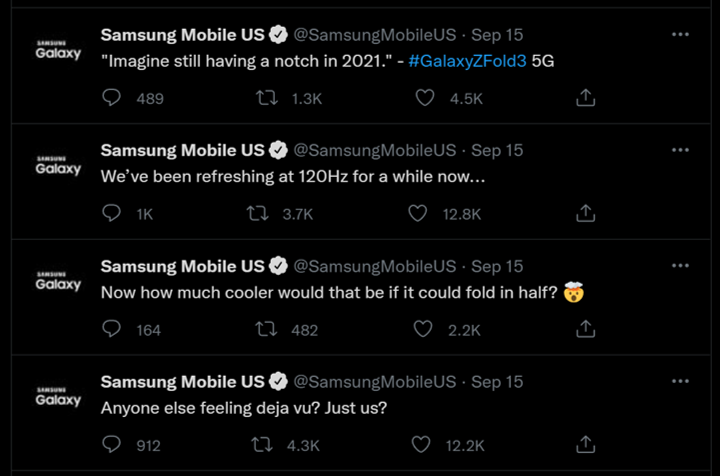Open more options on fold in half tweet

[680, 266]
